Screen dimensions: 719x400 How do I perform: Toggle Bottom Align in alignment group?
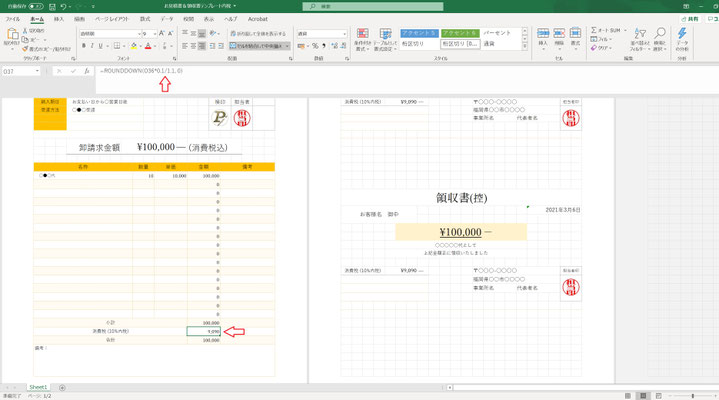[202, 33]
